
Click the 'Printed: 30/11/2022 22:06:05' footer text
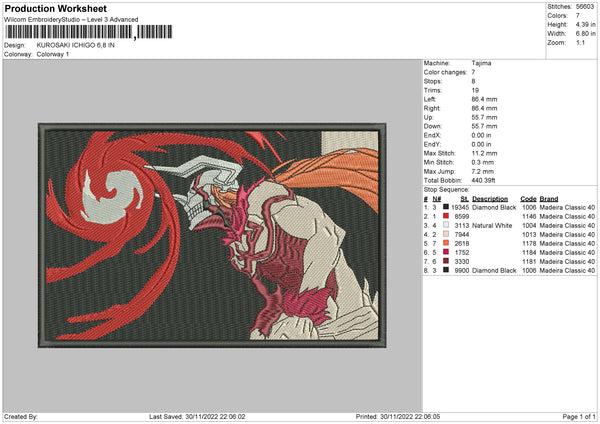click(x=398, y=416)
